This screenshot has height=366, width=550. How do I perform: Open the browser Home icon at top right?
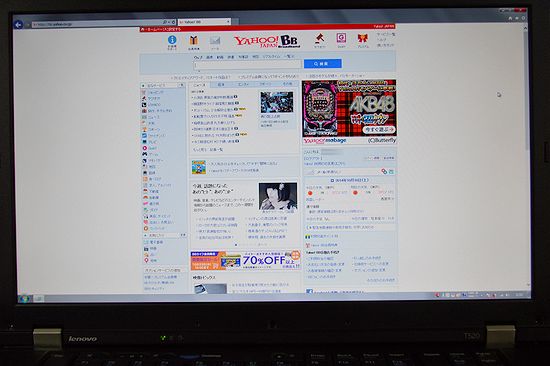[x=510, y=18]
